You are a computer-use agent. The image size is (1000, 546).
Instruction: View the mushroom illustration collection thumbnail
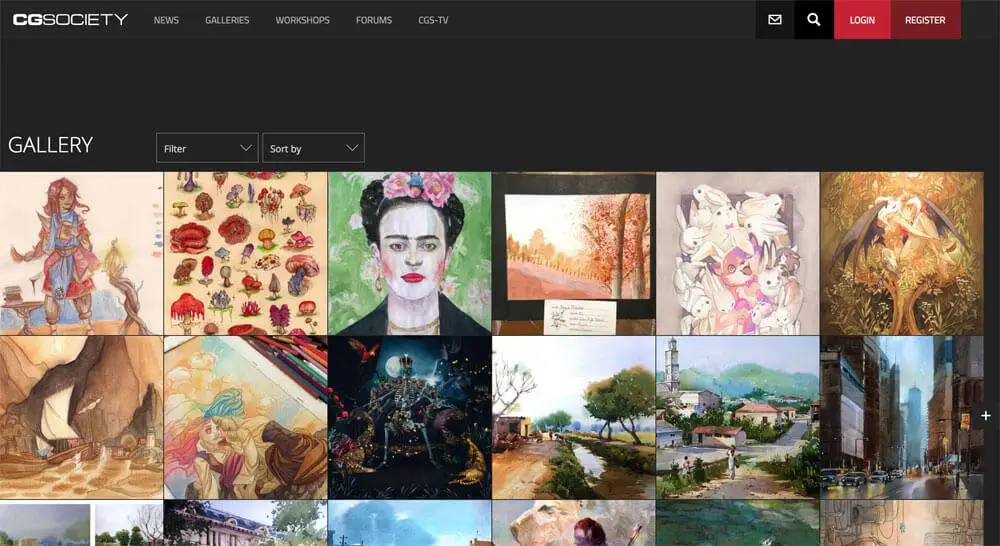[246, 253]
